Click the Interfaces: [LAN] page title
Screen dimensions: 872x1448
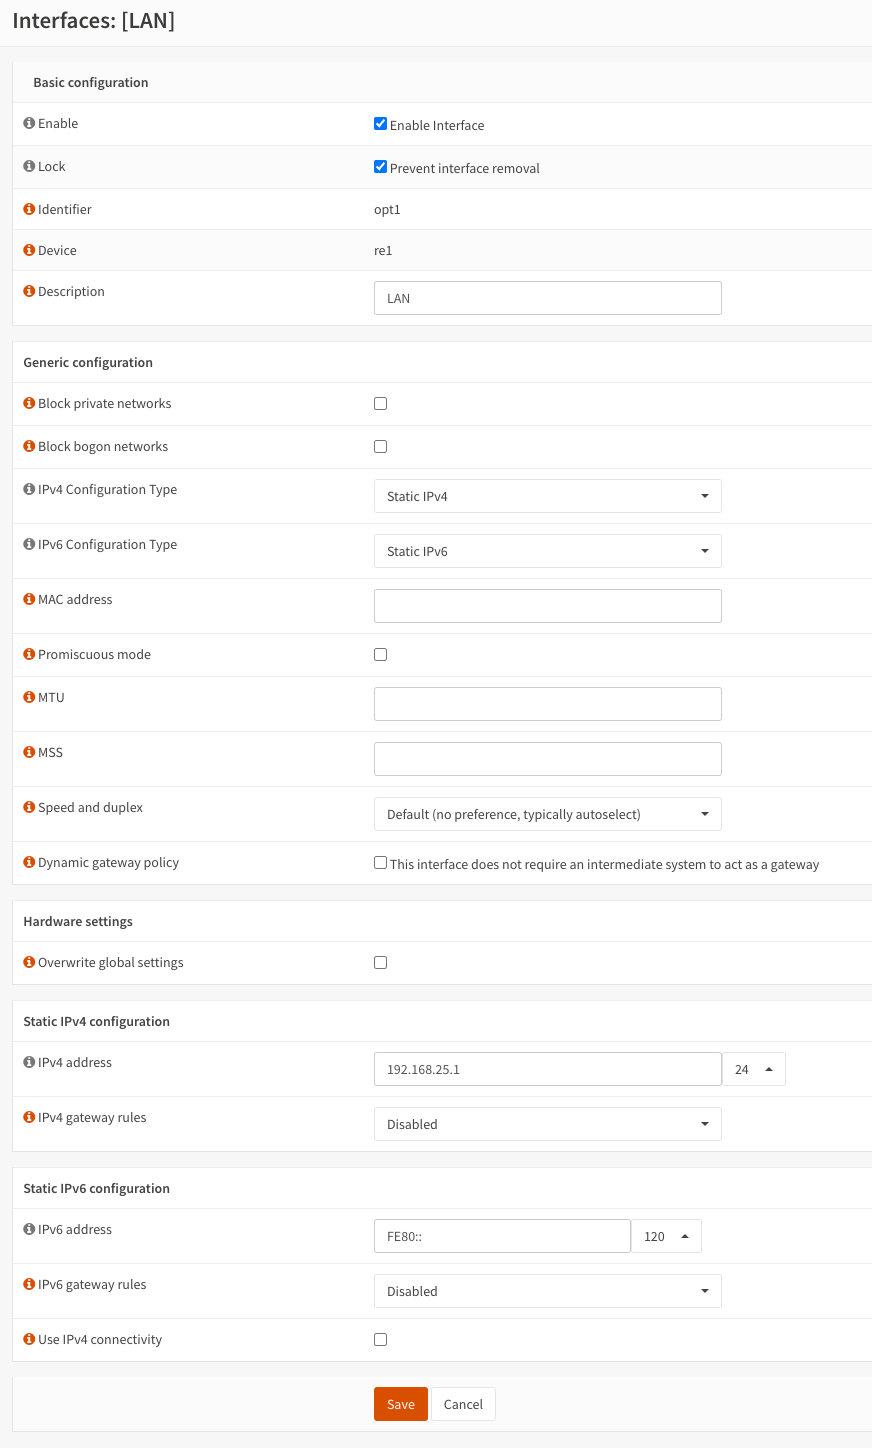point(94,21)
